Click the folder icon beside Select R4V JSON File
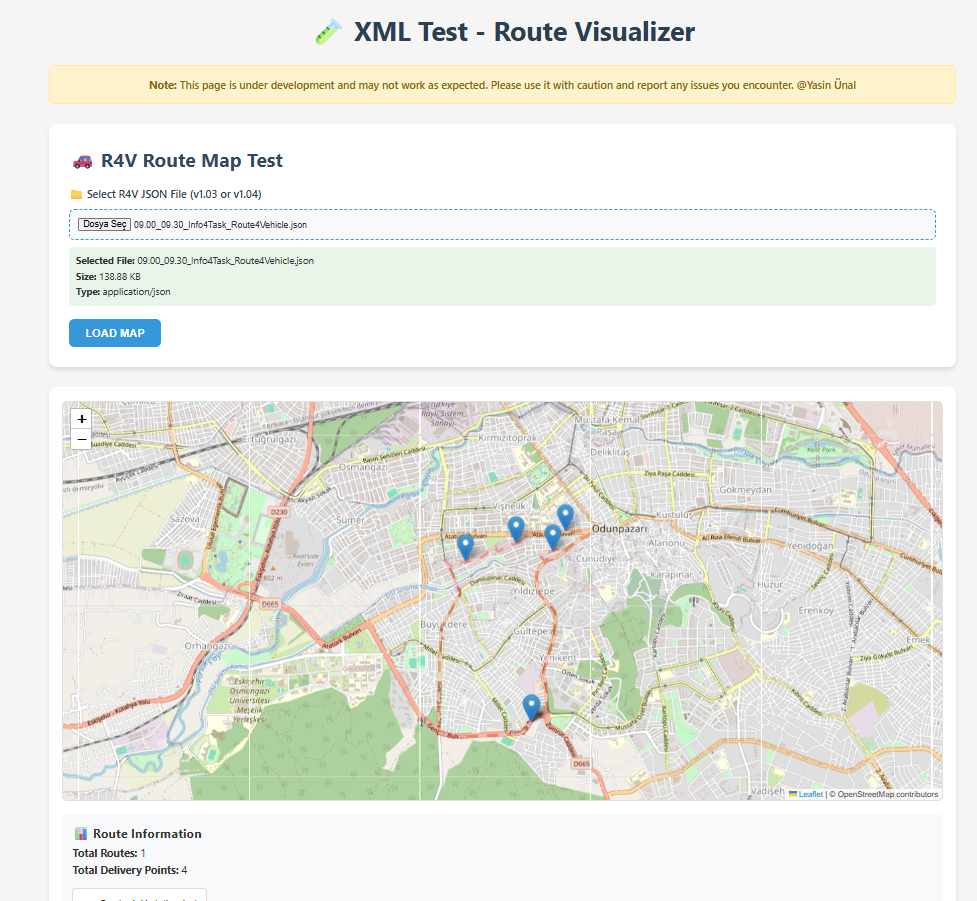Image resolution: width=977 pixels, height=901 pixels. [77, 194]
